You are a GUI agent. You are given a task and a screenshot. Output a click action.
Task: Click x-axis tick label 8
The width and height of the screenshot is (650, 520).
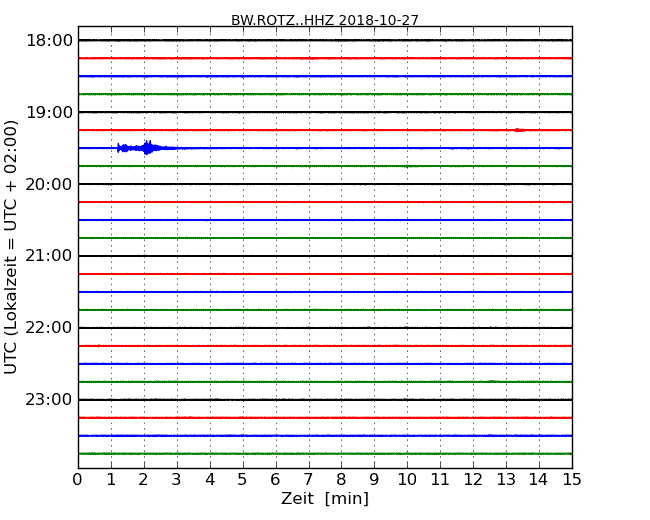341,480
